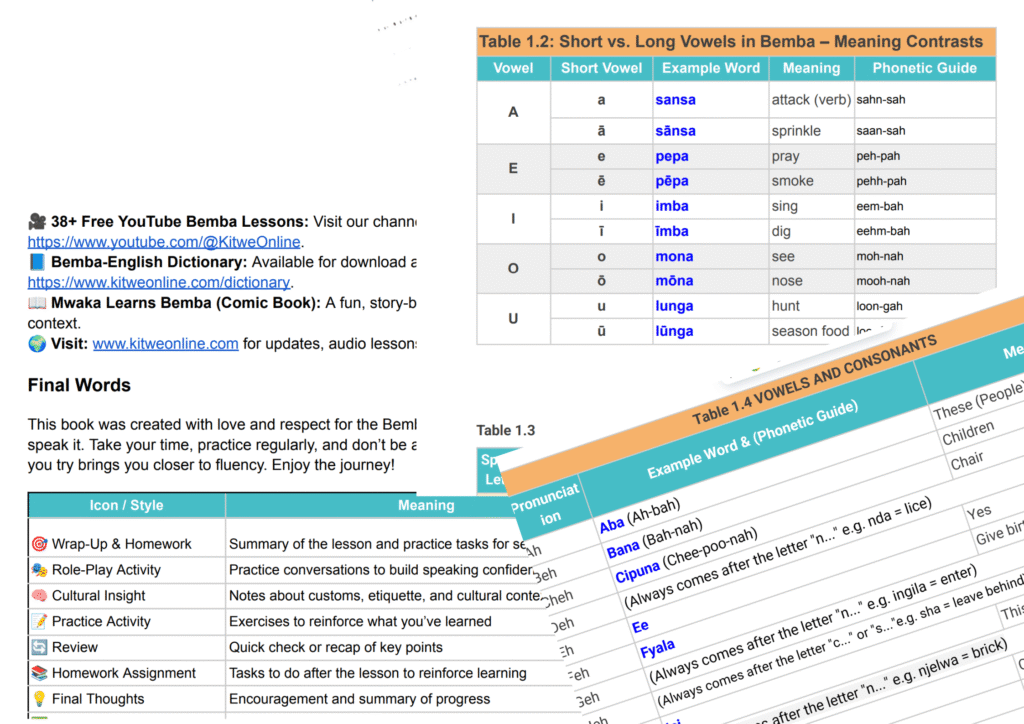Click the example word 'imba'
Screen dimensions: 1024x724
click(672, 206)
